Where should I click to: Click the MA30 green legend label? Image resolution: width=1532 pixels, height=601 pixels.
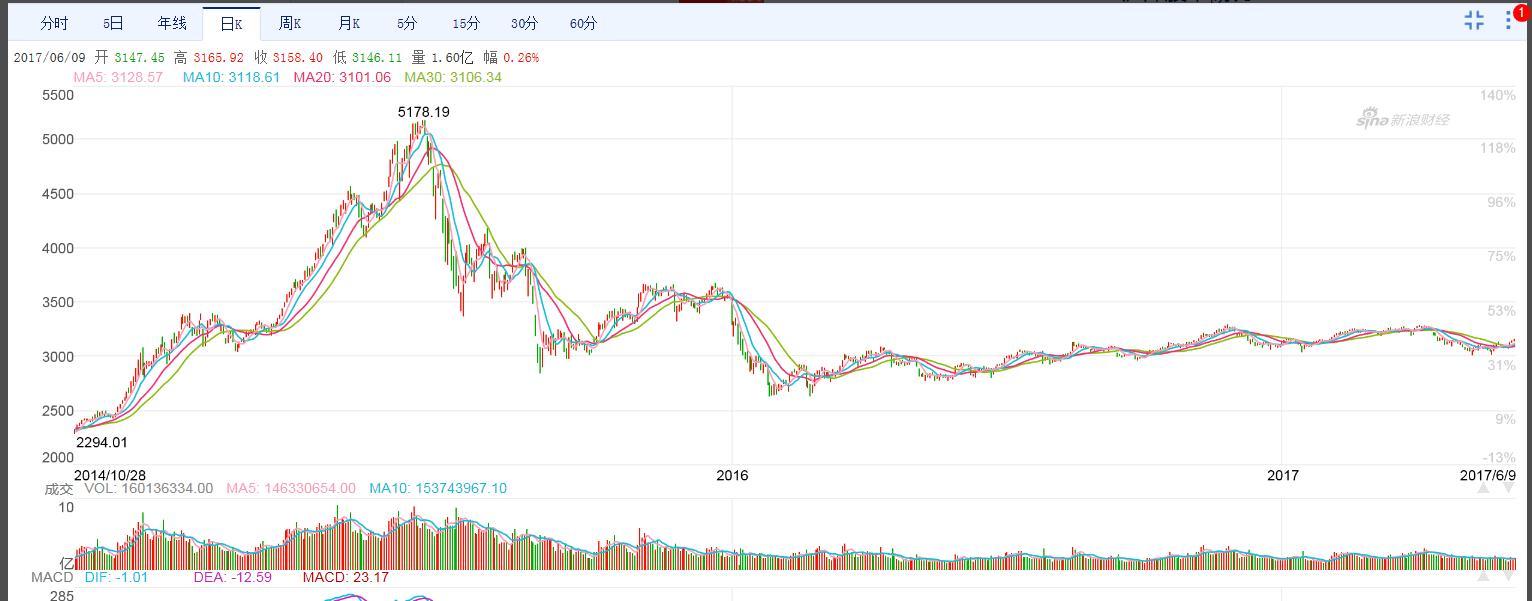point(453,77)
